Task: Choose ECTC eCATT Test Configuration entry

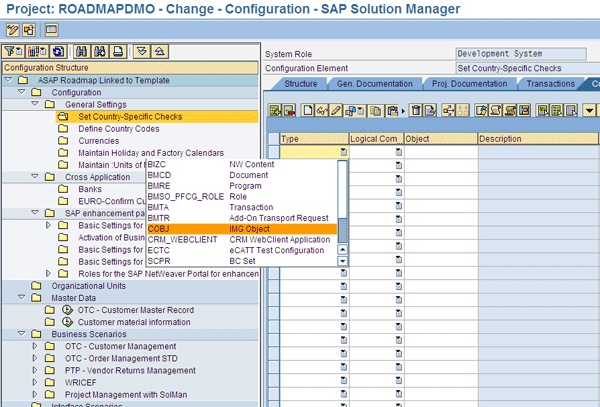Action: pyautogui.click(x=242, y=251)
